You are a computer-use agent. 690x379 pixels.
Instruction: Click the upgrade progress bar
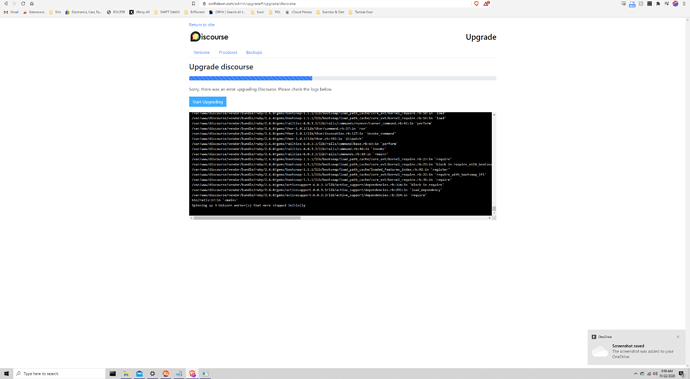[x=342, y=78]
